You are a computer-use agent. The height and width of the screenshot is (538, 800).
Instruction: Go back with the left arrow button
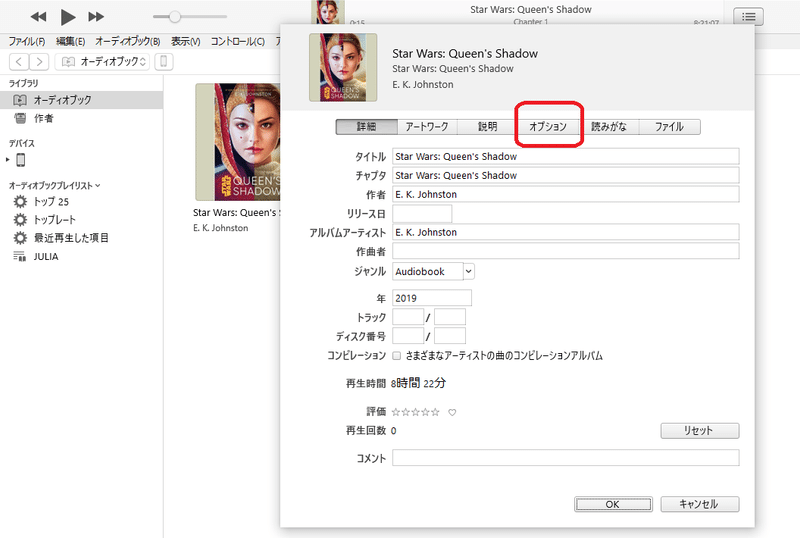pyautogui.click(x=19, y=62)
